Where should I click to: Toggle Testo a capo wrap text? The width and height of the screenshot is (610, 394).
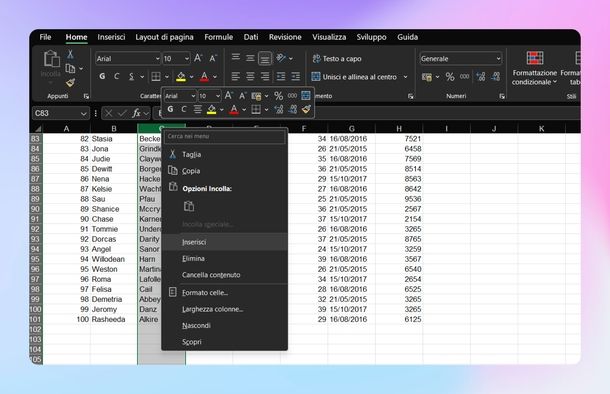337,58
